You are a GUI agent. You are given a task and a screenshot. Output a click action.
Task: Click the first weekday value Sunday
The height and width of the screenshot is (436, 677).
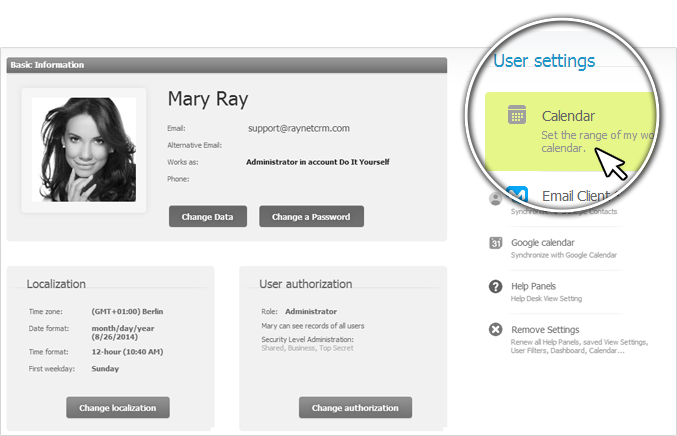click(105, 369)
